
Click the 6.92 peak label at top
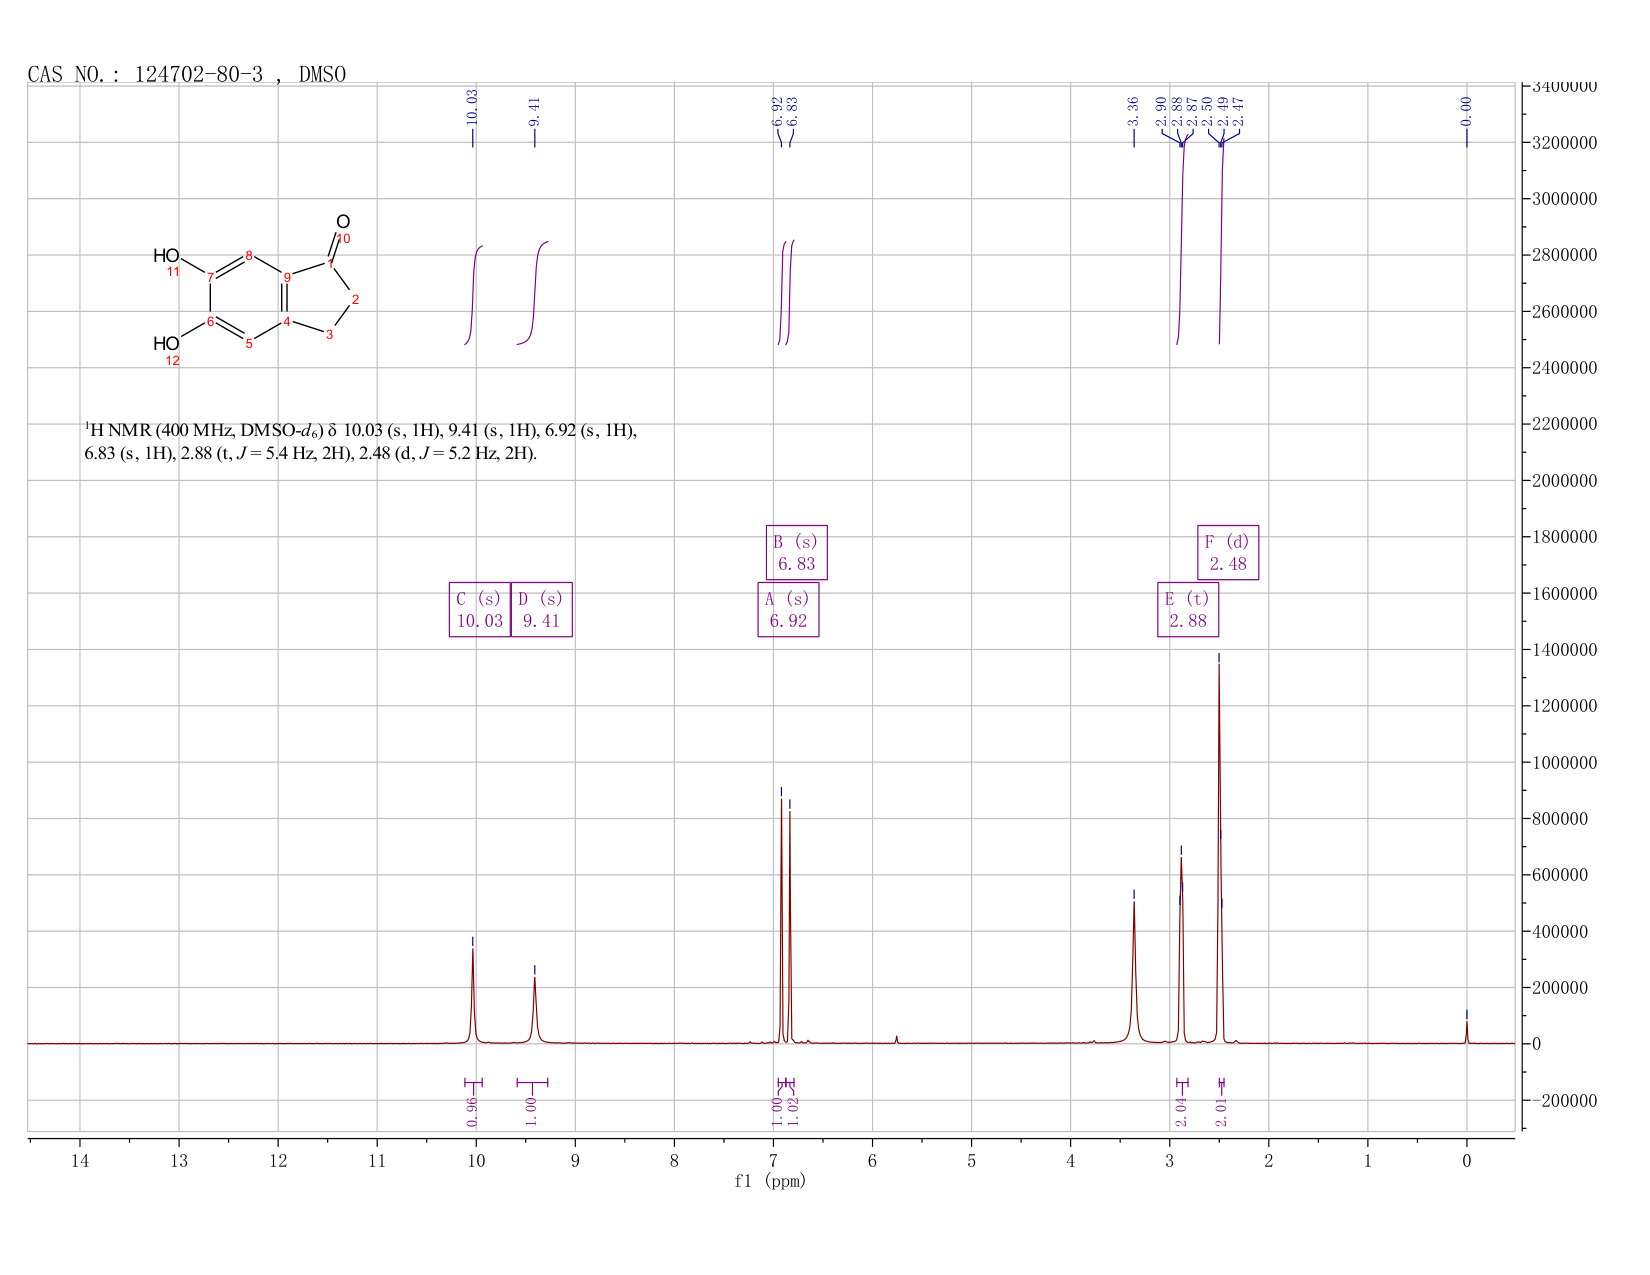click(776, 111)
